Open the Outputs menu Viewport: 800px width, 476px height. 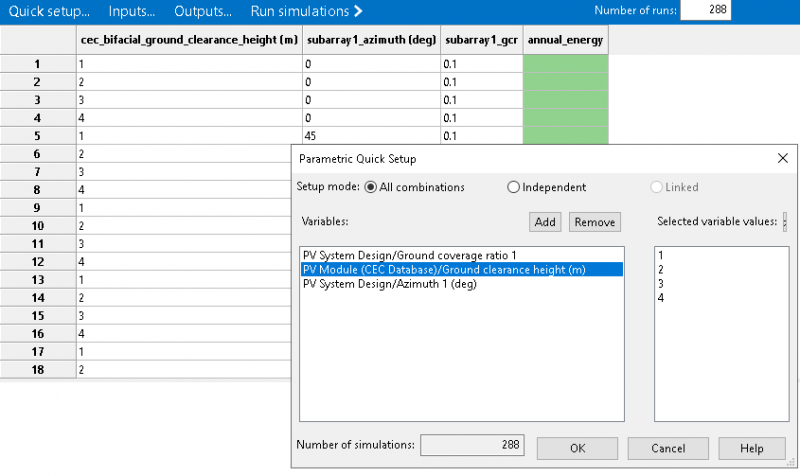click(203, 11)
